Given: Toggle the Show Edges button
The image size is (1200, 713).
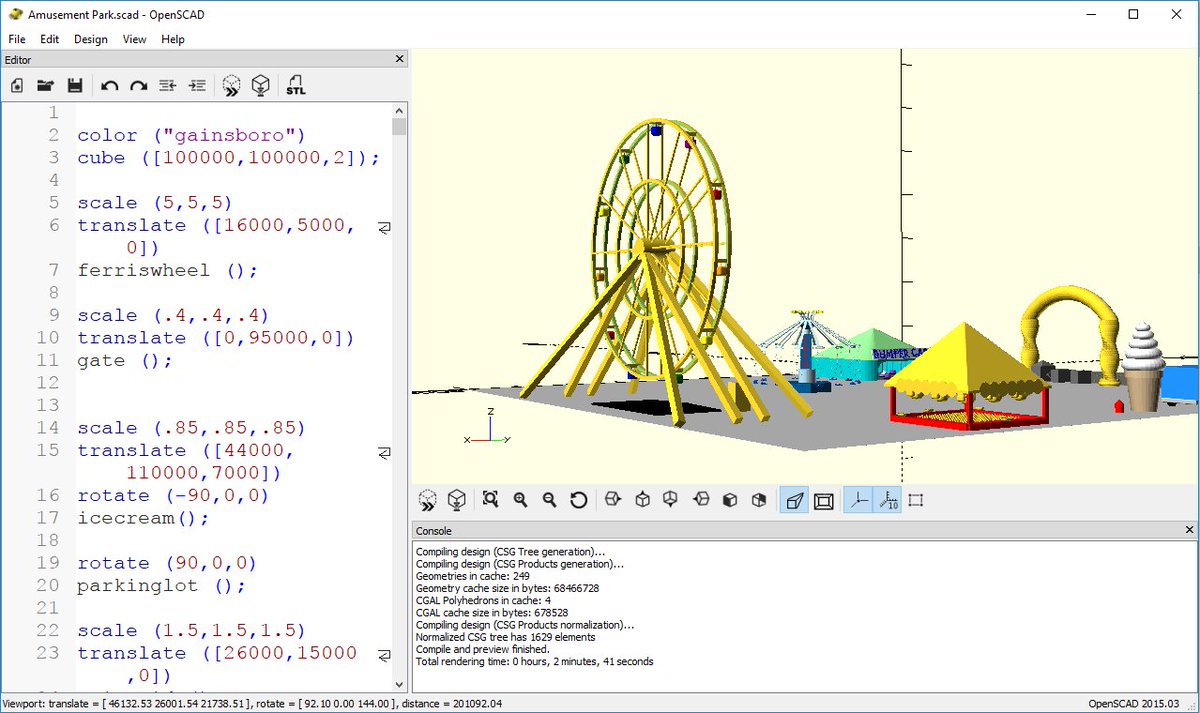Looking at the screenshot, I should [x=915, y=499].
